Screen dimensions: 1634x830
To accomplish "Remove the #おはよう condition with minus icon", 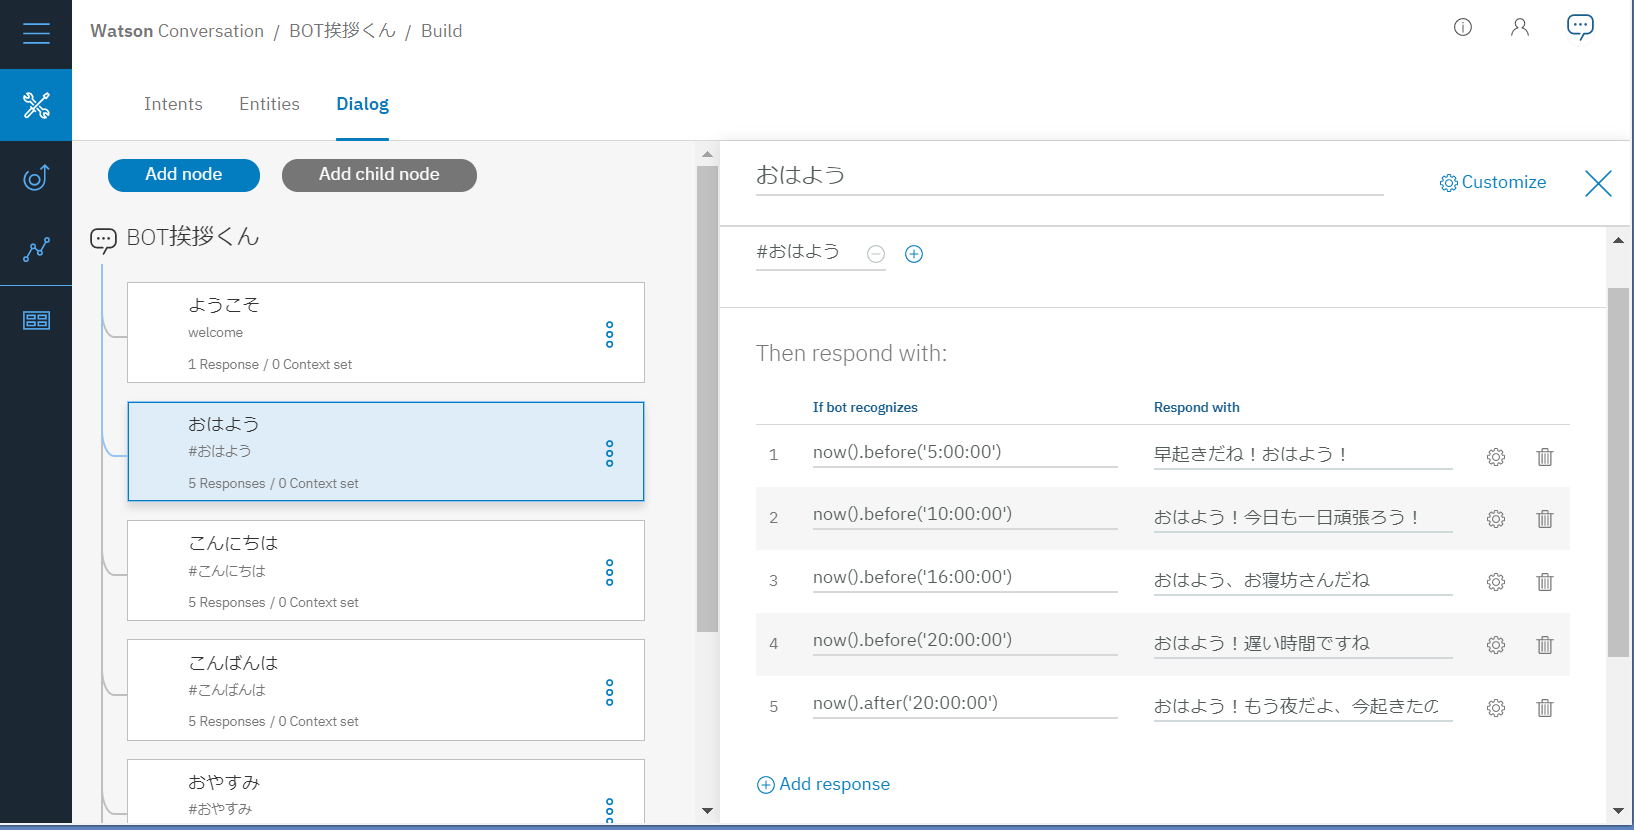I will tap(876, 254).
